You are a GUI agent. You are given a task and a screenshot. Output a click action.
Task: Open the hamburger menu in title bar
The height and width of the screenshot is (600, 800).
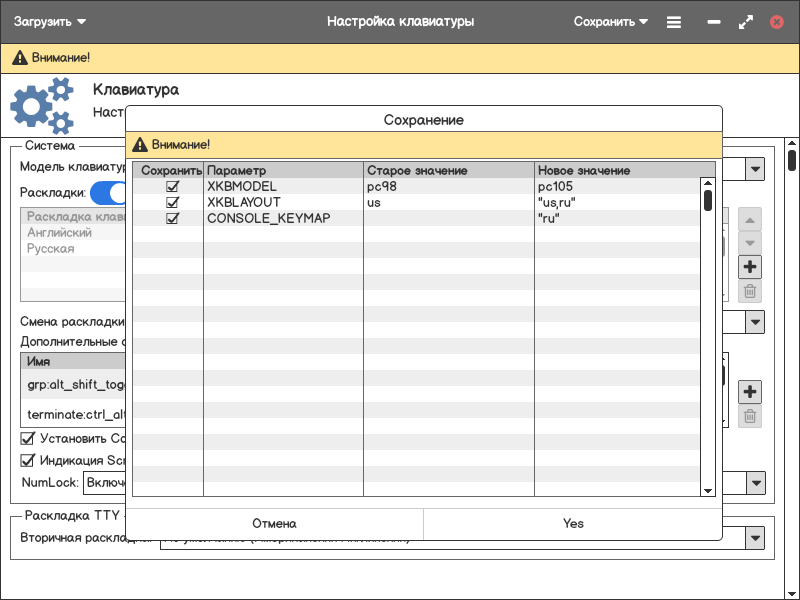click(674, 21)
